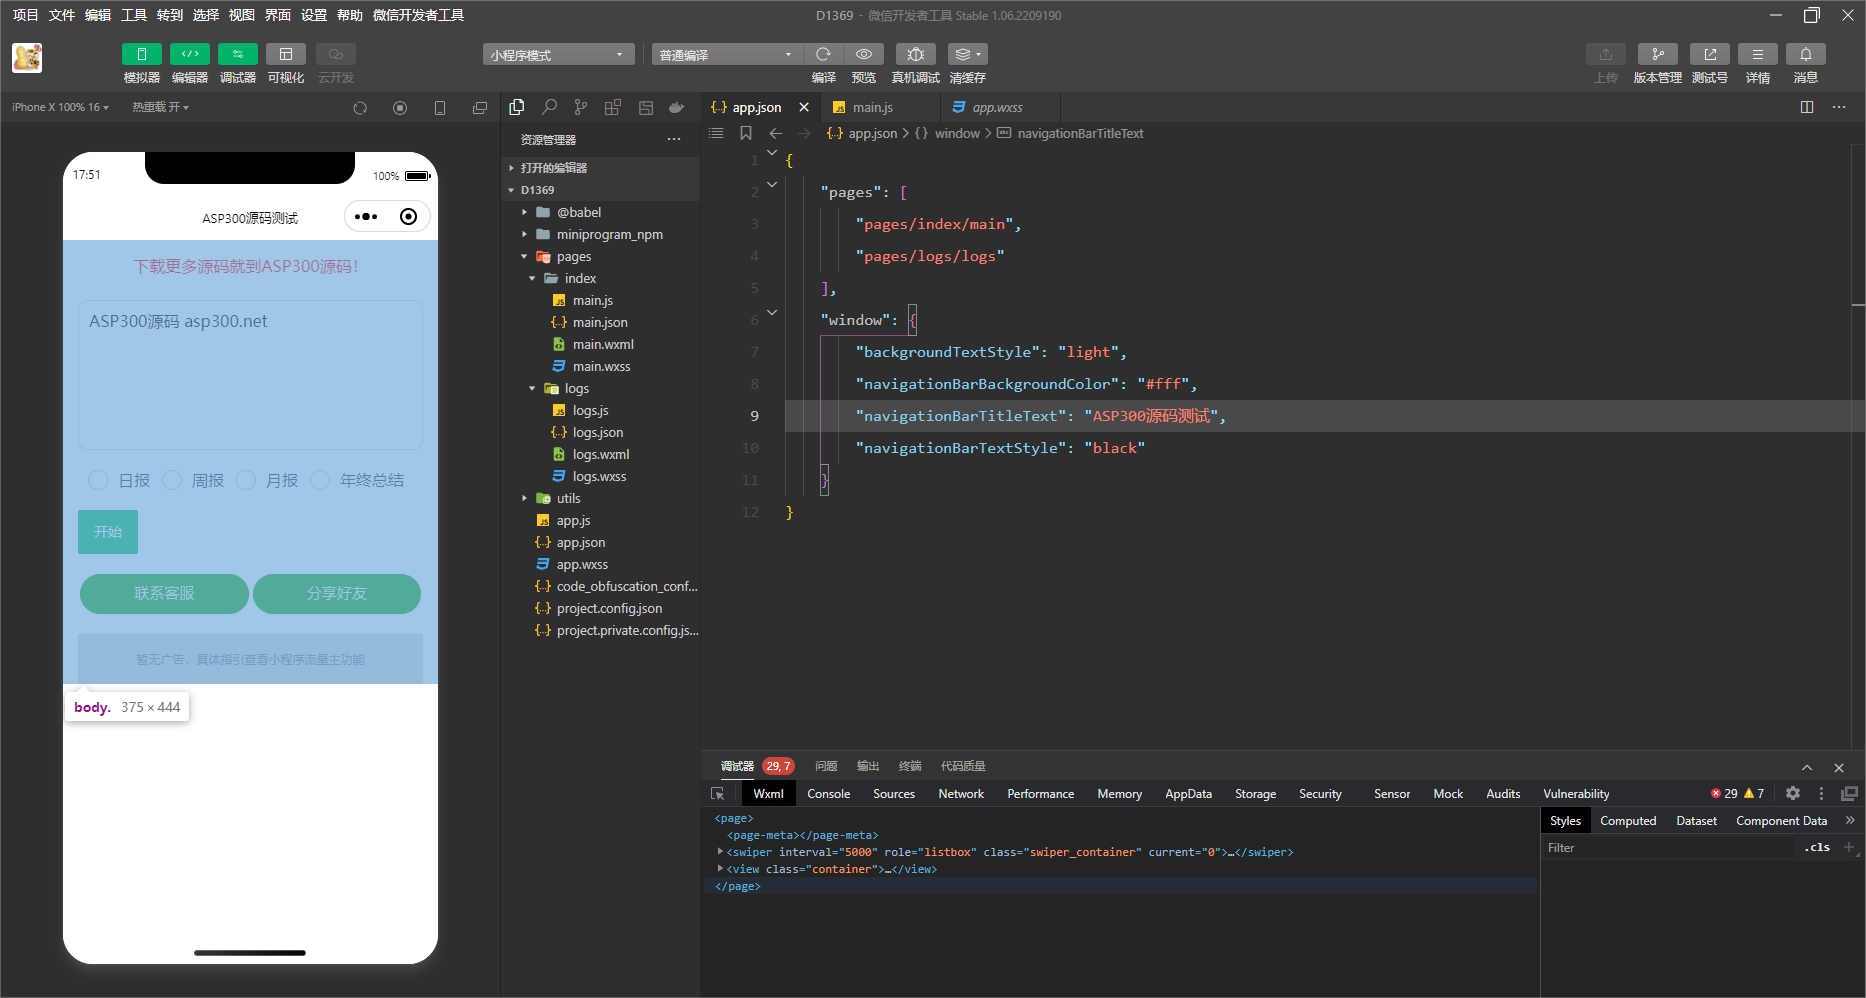The image size is (1866, 998).
Task: Click the 分享好友 button
Action: click(x=337, y=593)
